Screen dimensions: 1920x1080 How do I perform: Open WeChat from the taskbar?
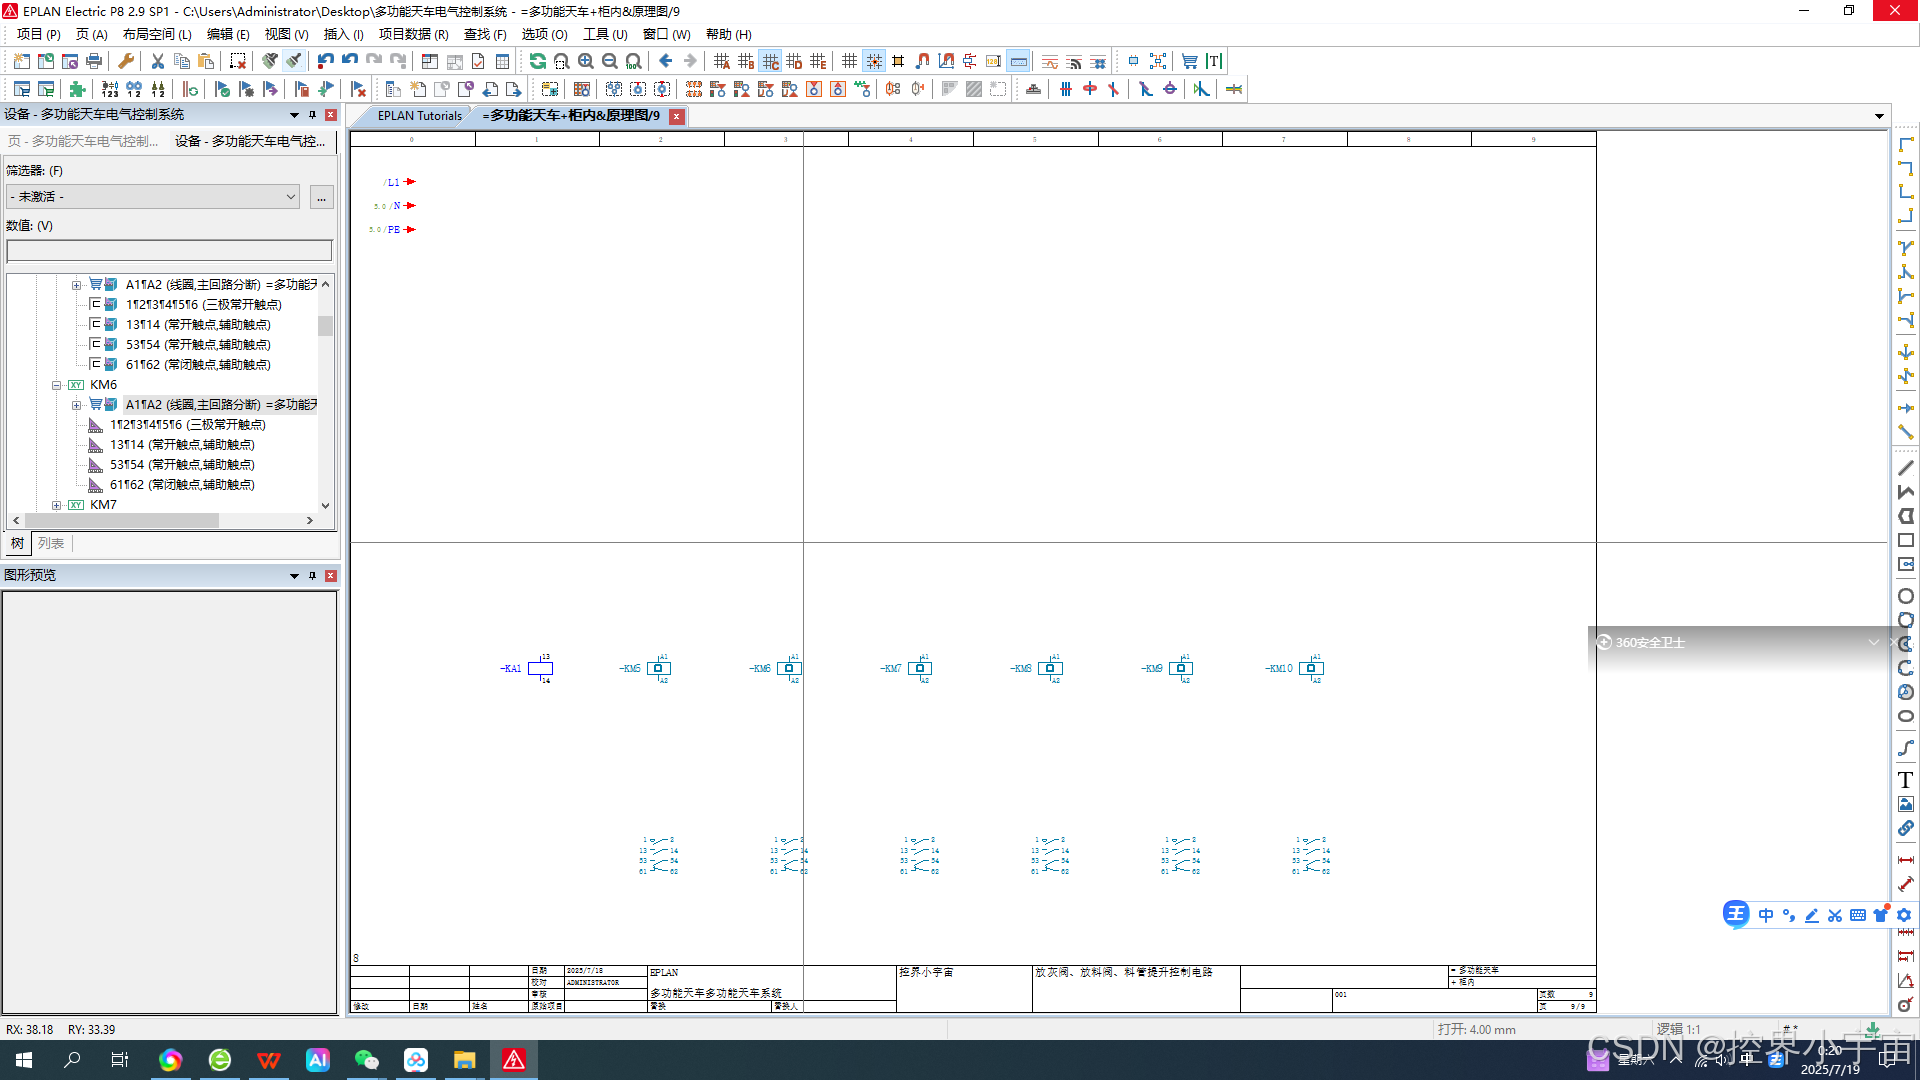pyautogui.click(x=366, y=1060)
